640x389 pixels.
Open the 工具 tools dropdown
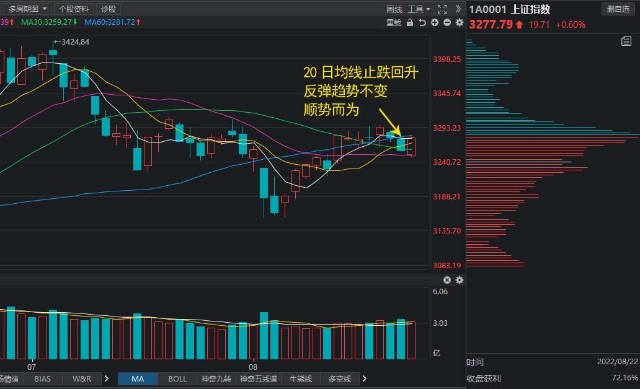419,9
